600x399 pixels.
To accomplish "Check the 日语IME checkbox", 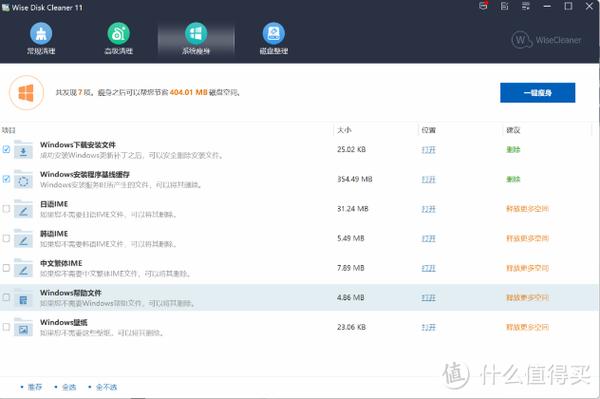I will 6,208.
